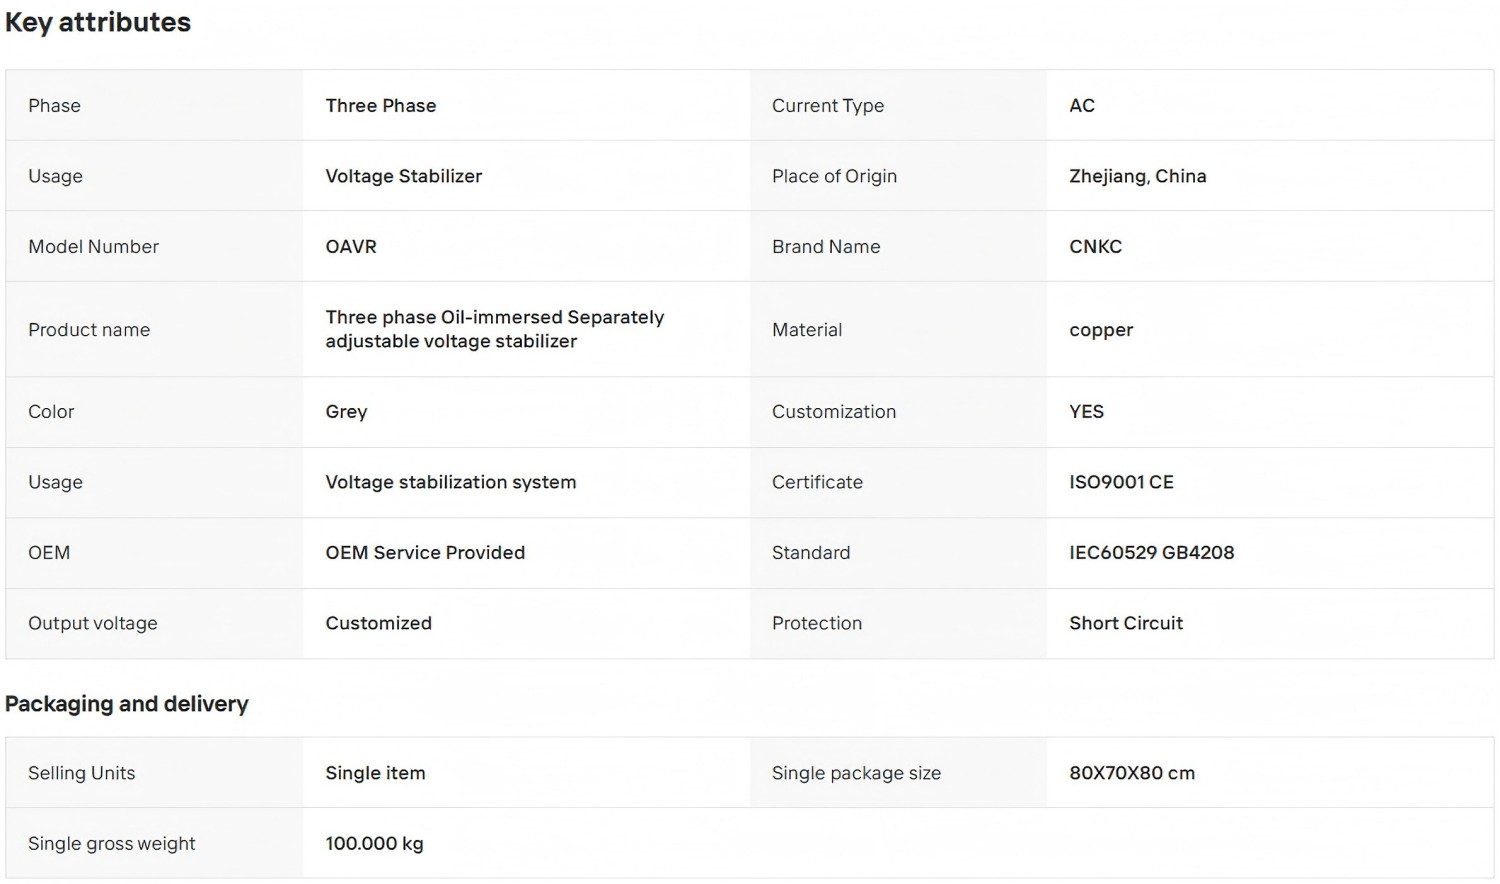Select the OAVR model number
The image size is (1500, 884).
click(x=351, y=246)
